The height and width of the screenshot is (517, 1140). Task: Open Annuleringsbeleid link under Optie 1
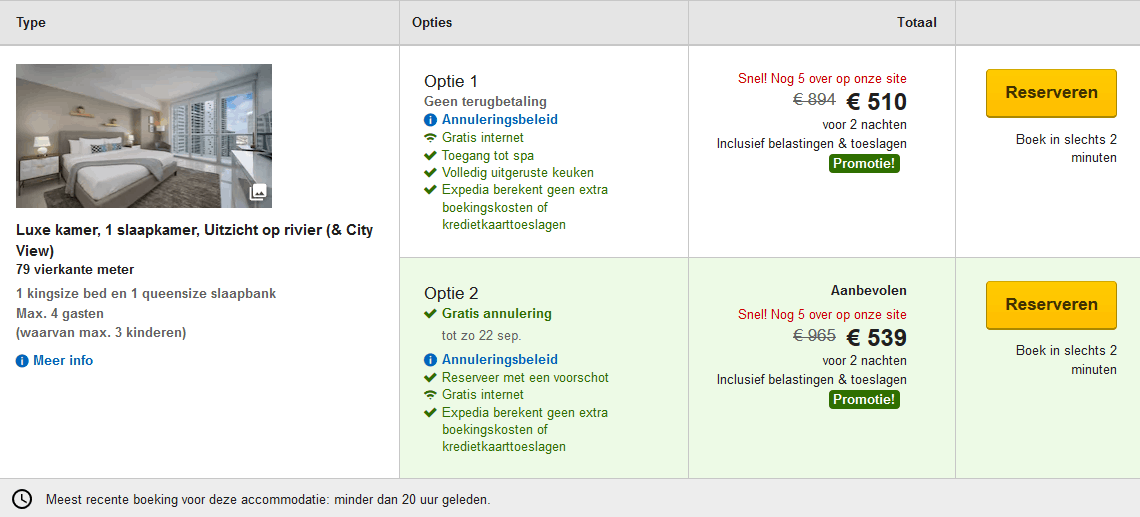pyautogui.click(x=499, y=120)
